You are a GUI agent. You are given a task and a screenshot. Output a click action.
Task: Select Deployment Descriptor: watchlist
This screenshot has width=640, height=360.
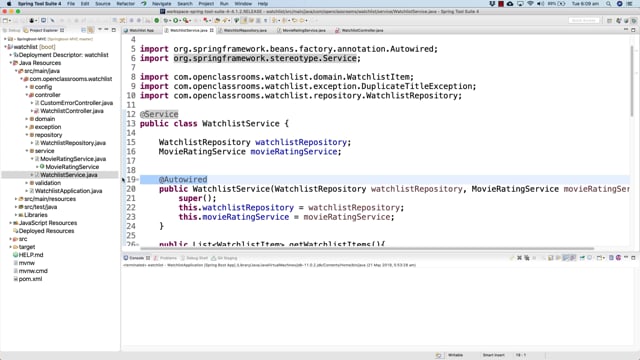63,55
